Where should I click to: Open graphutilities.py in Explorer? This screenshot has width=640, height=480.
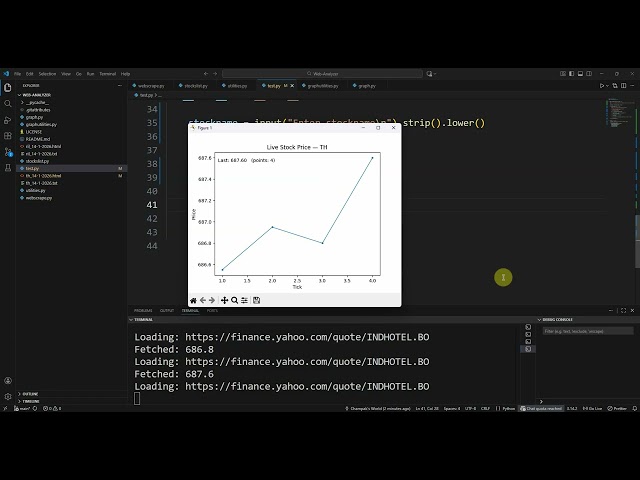[x=41, y=124]
